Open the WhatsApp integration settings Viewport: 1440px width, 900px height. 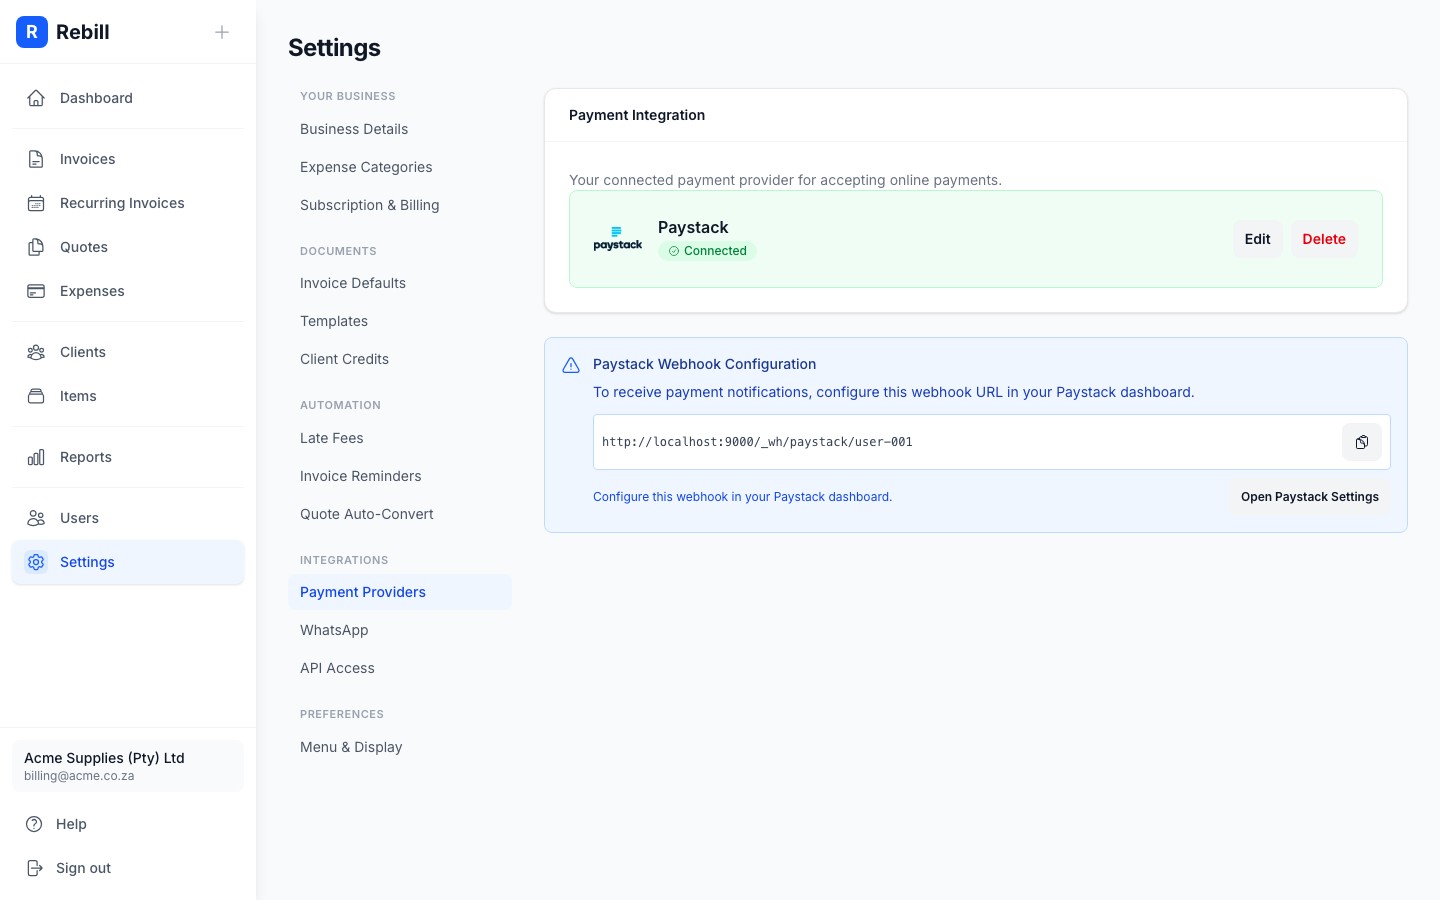click(x=334, y=630)
